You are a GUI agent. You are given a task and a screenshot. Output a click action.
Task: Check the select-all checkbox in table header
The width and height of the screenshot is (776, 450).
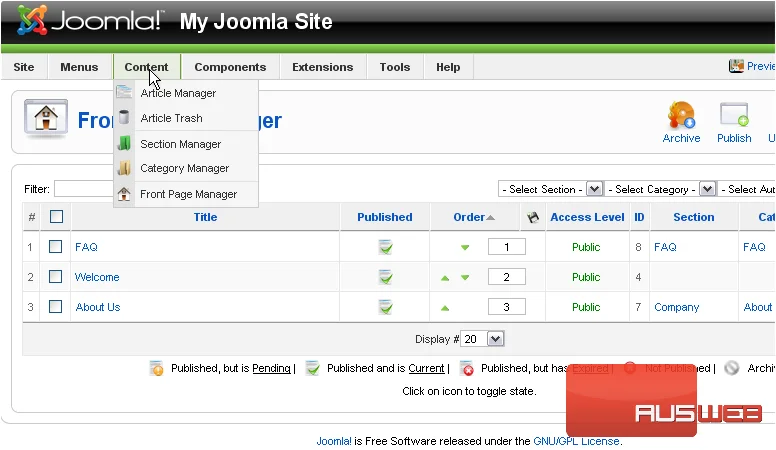tap(56, 216)
